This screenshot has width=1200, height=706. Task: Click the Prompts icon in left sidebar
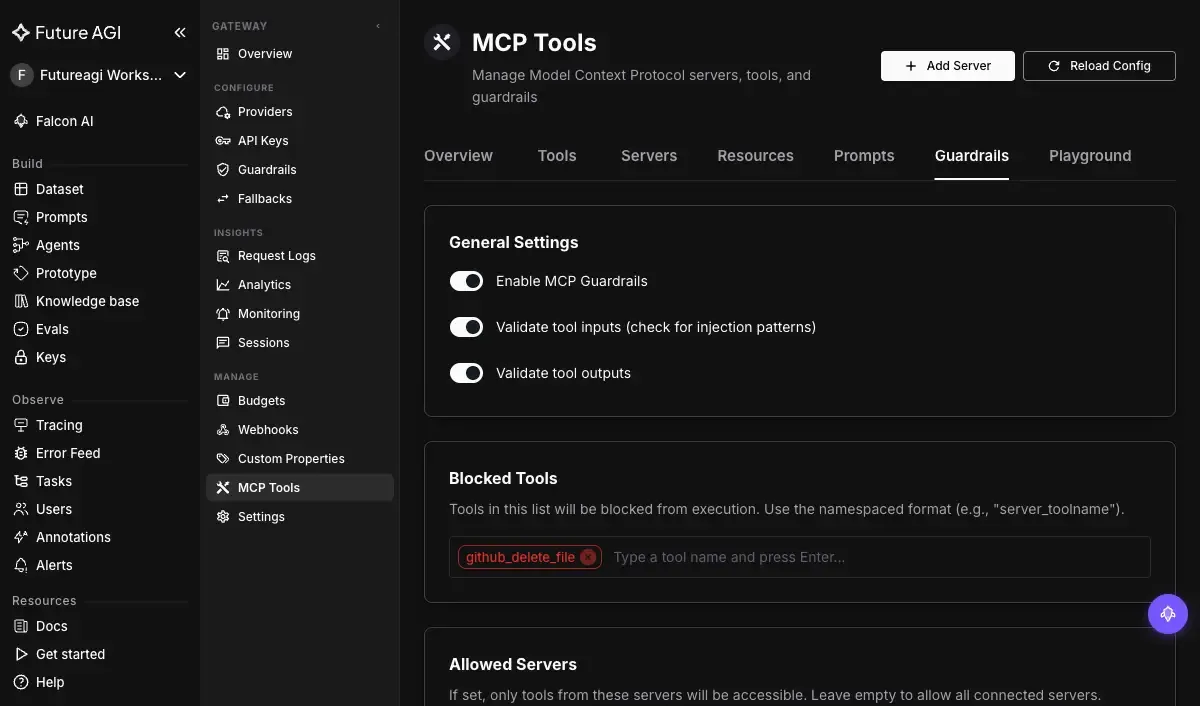[21, 217]
